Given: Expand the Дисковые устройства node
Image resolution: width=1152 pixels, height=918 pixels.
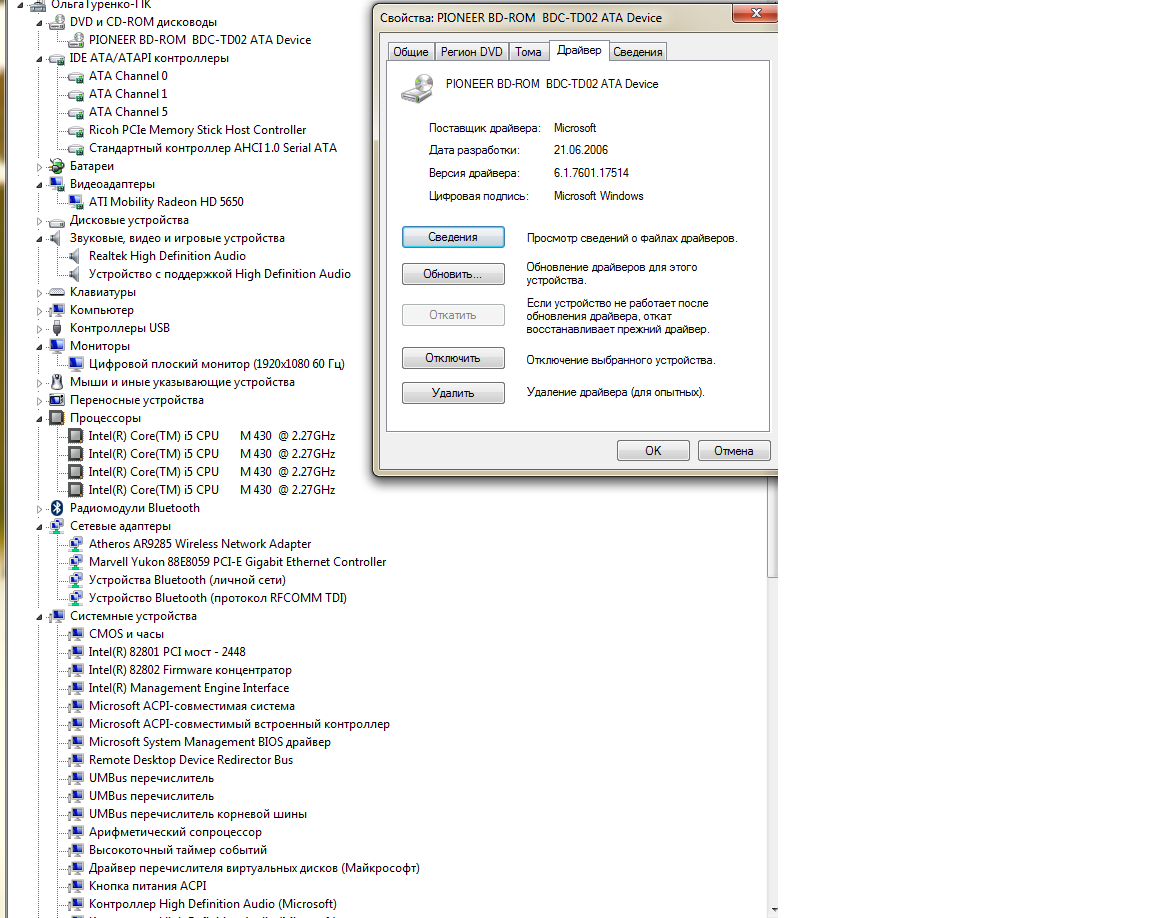Looking at the screenshot, I should [x=40, y=221].
